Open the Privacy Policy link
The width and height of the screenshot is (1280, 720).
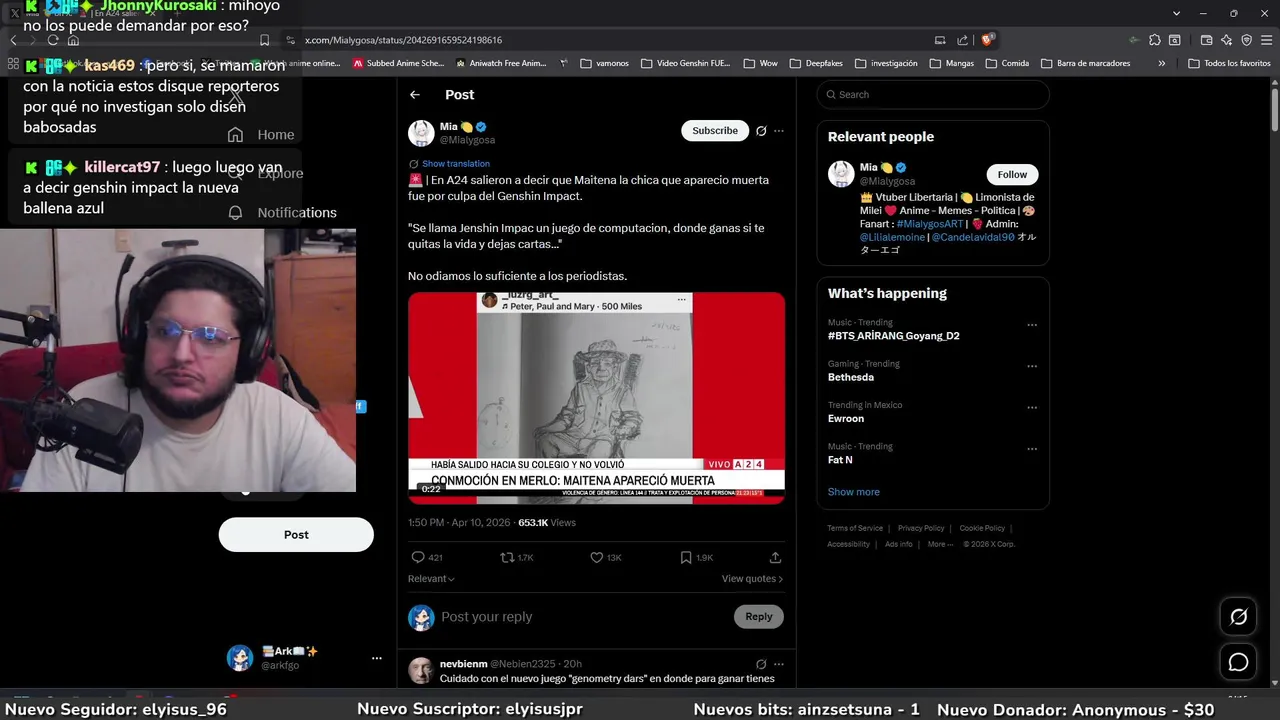pos(921,528)
